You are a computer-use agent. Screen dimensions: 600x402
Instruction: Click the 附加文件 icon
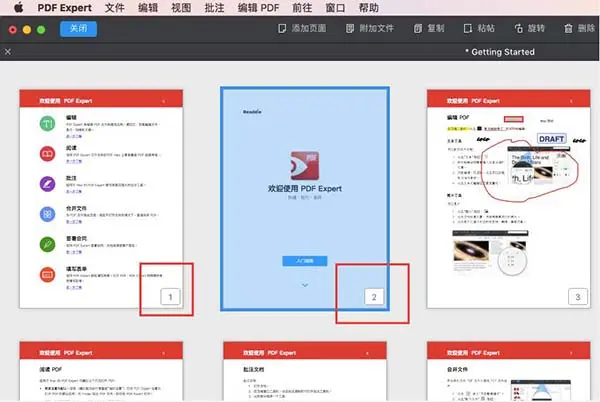point(350,29)
